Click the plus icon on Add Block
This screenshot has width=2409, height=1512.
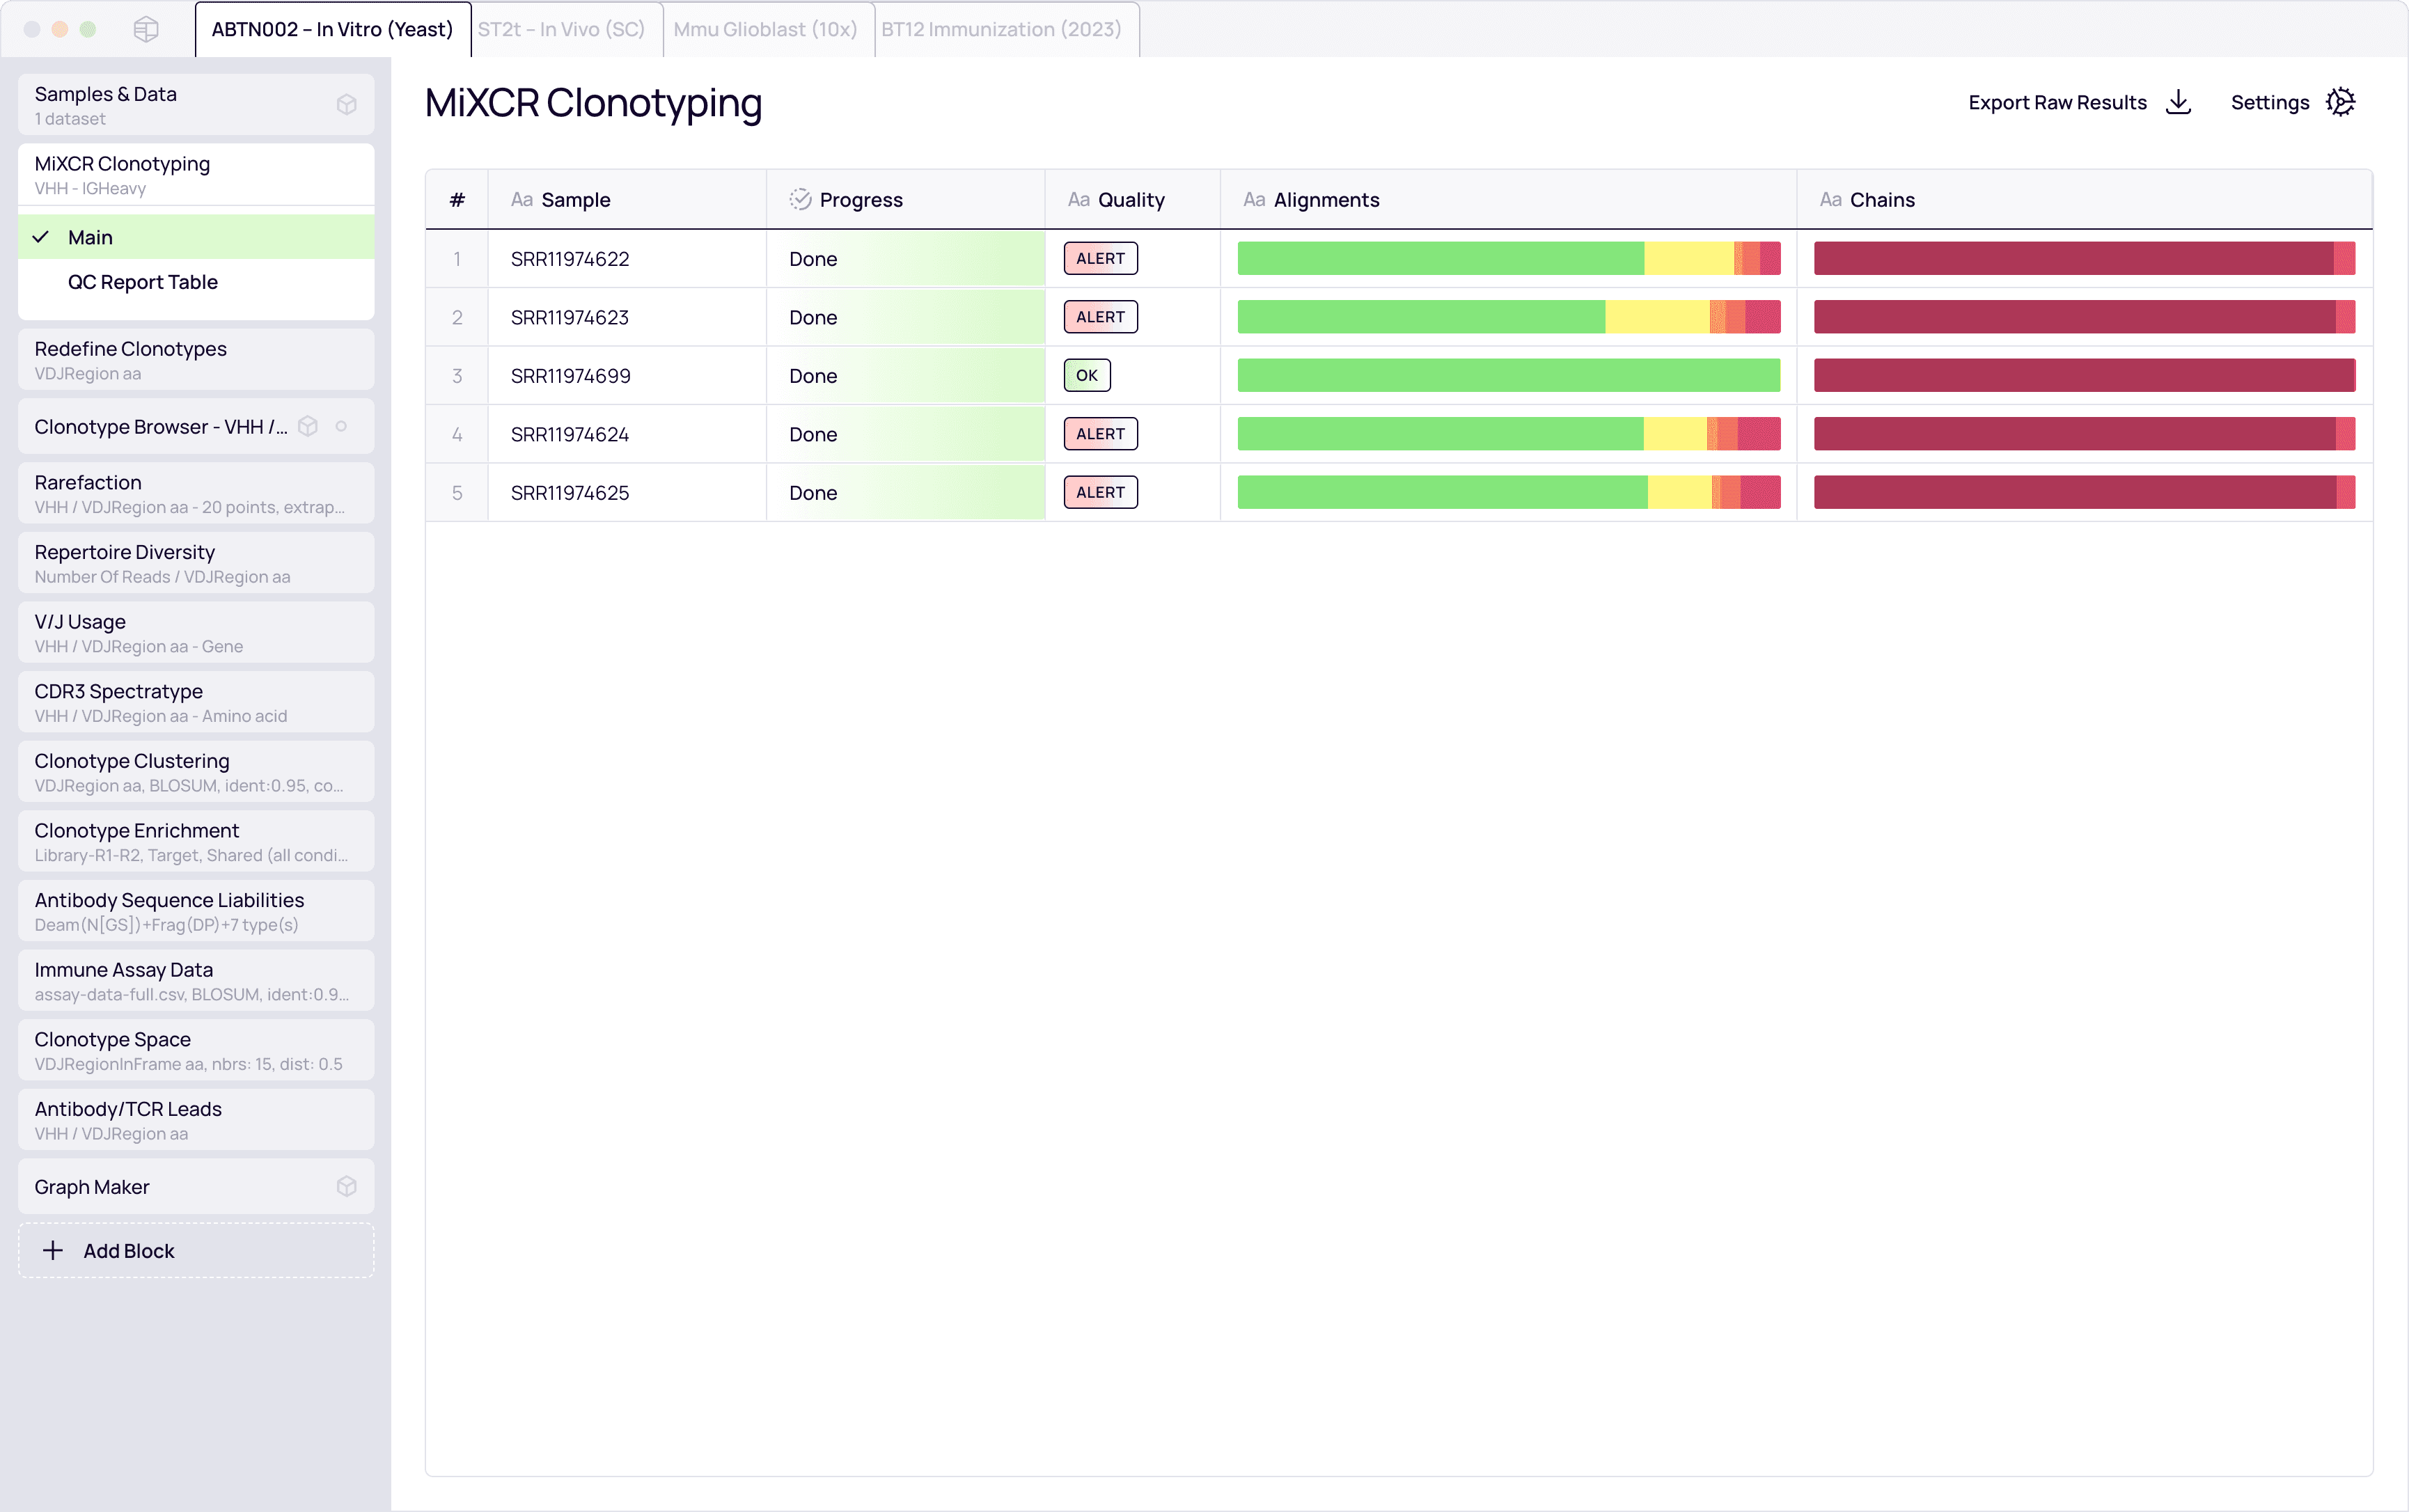53,1251
